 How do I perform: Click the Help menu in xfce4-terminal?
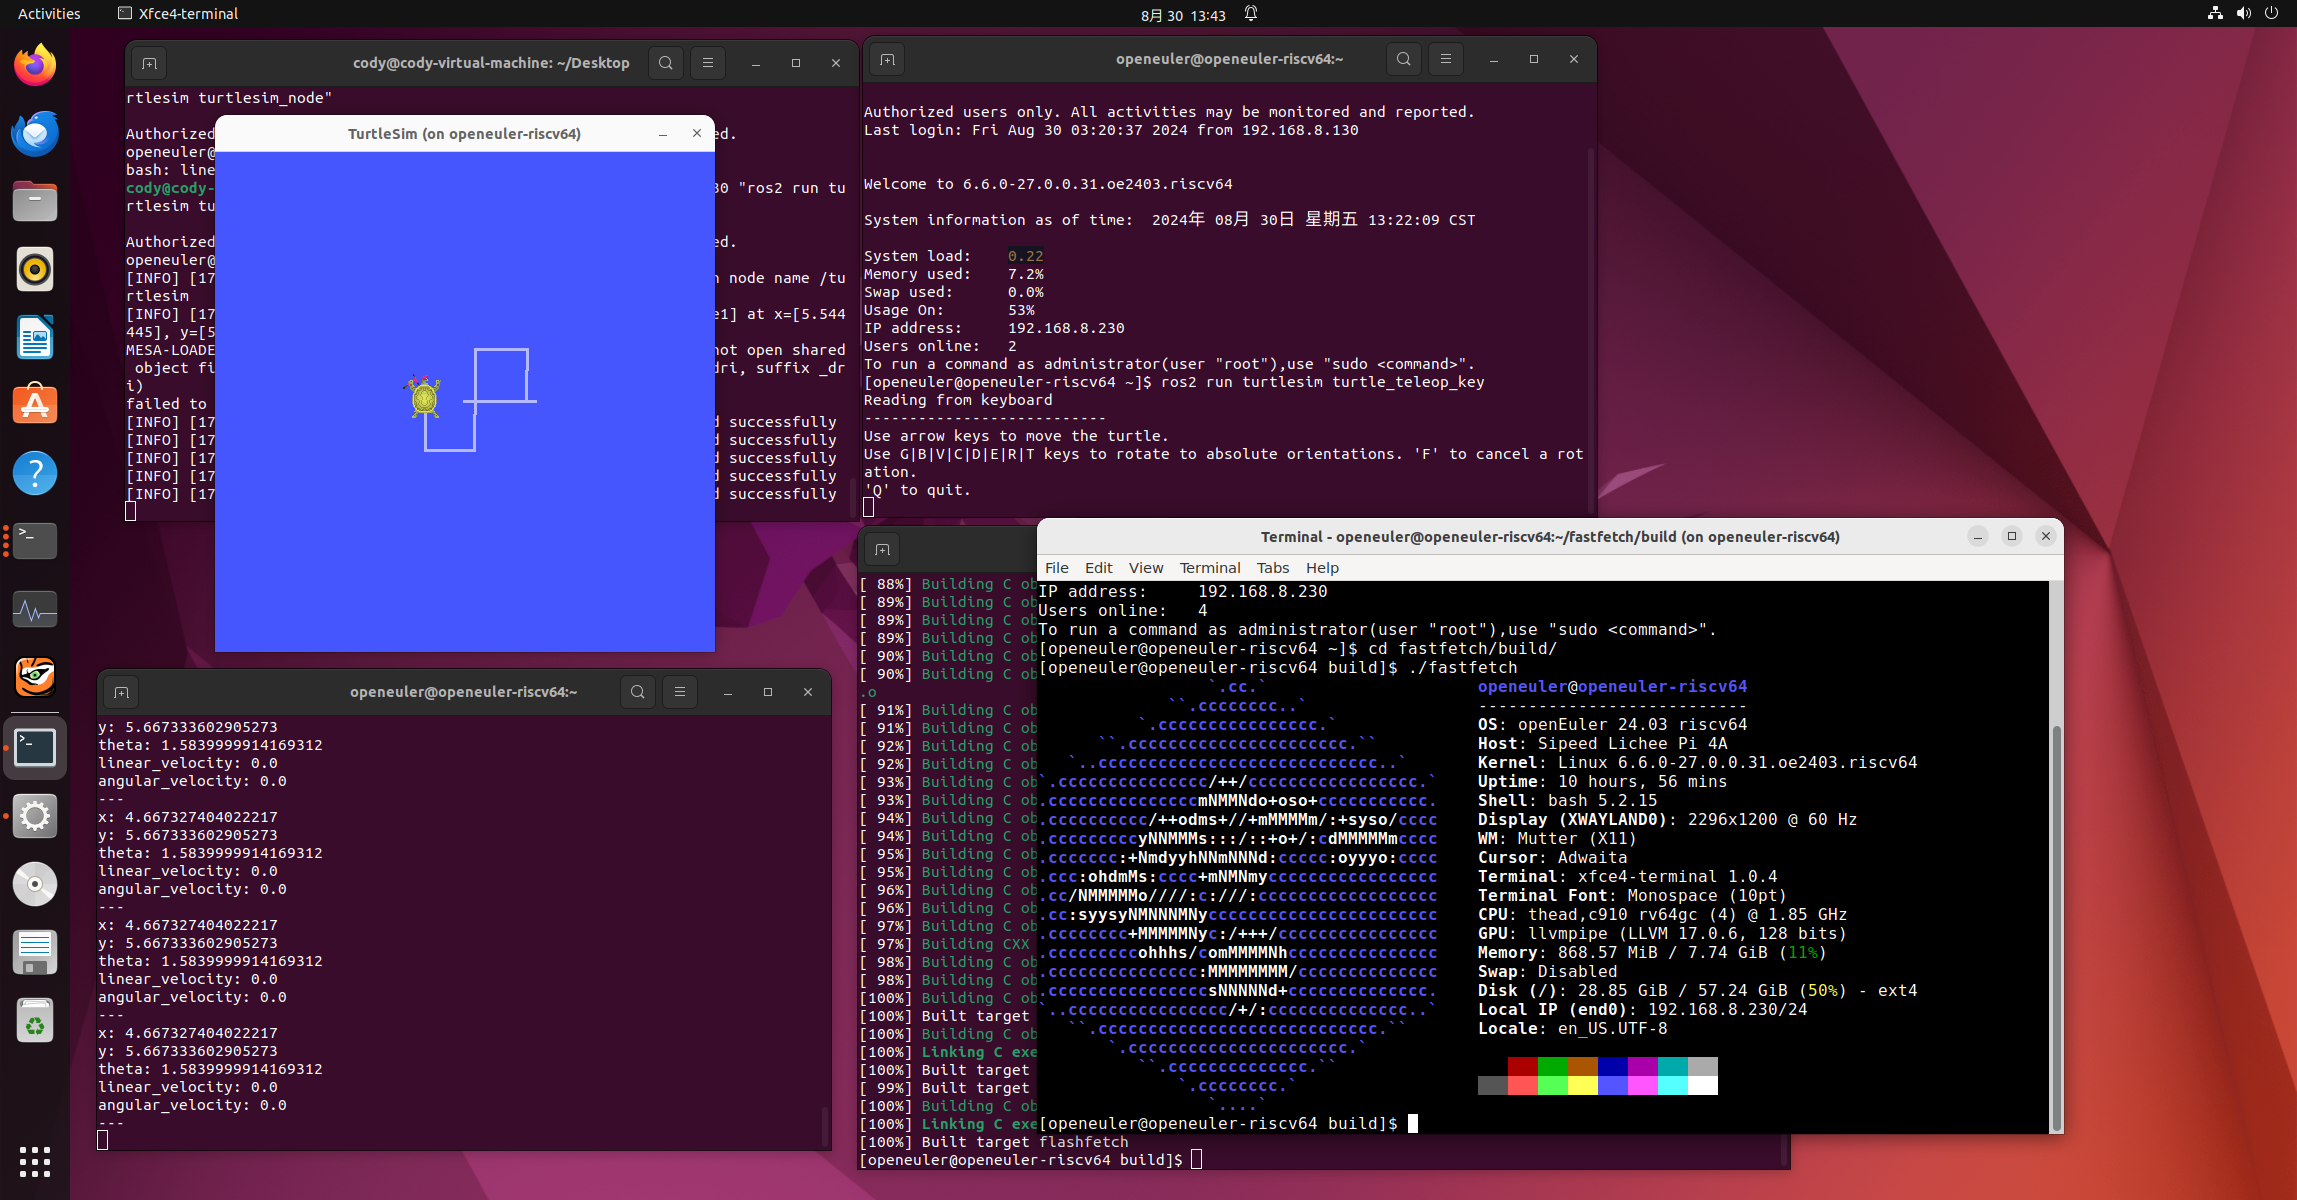1321,568
